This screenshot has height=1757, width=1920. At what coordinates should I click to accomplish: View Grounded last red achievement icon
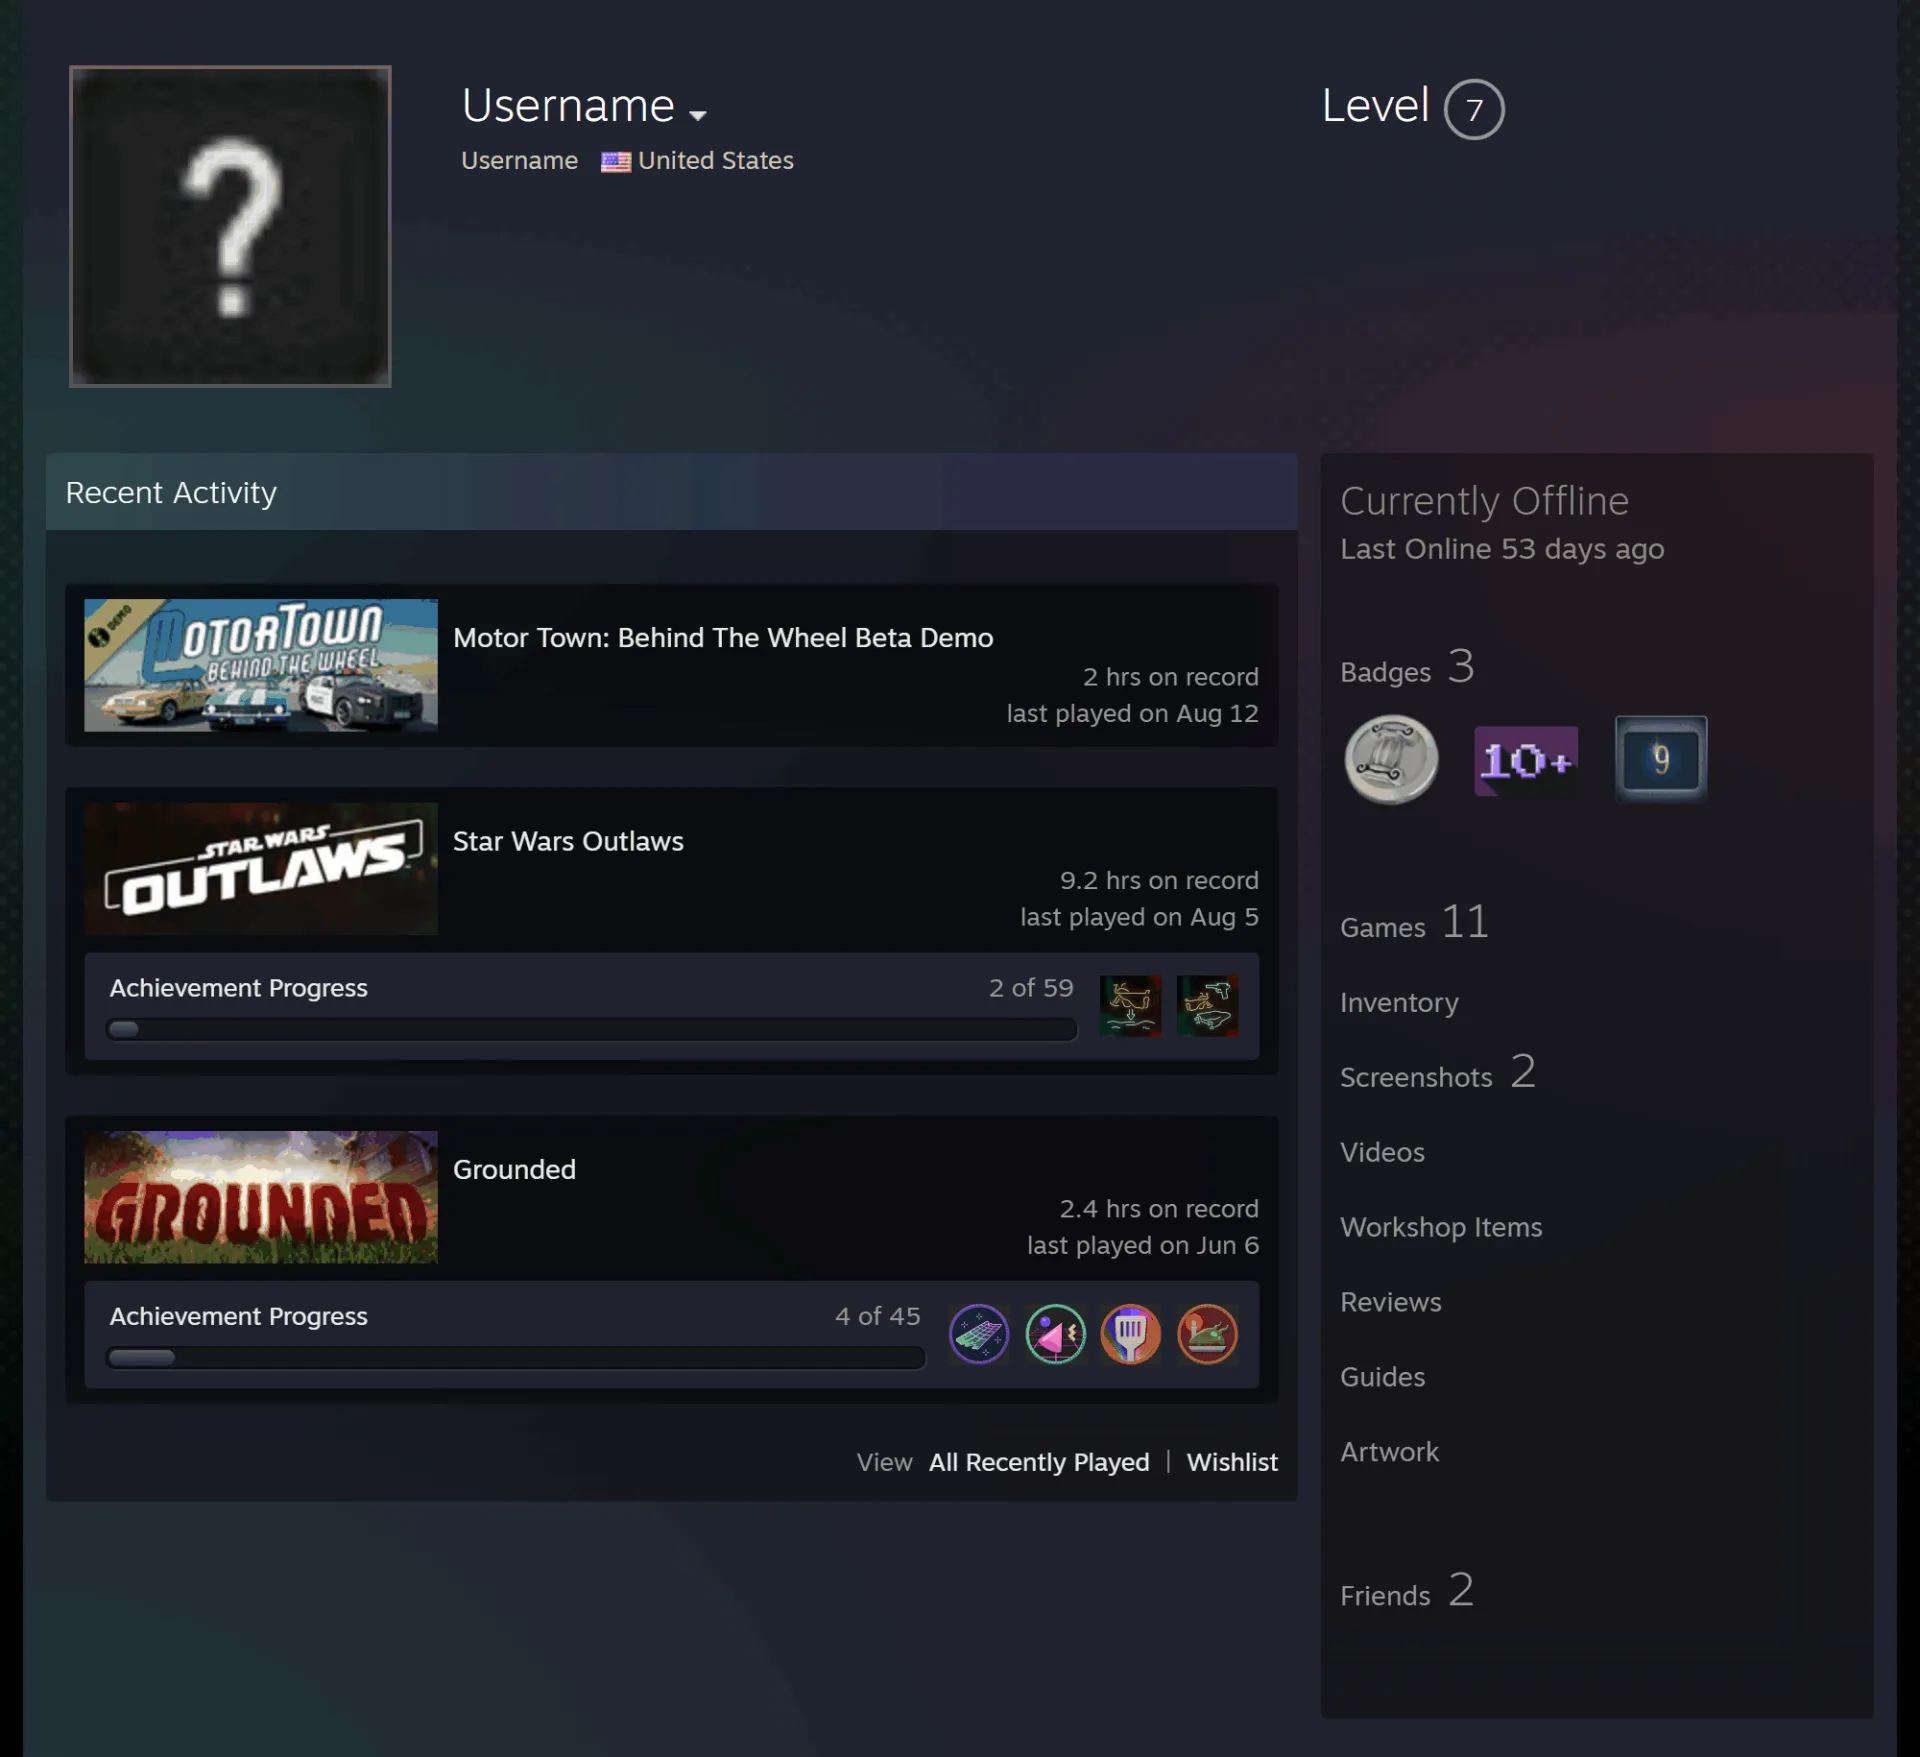pos(1207,1333)
